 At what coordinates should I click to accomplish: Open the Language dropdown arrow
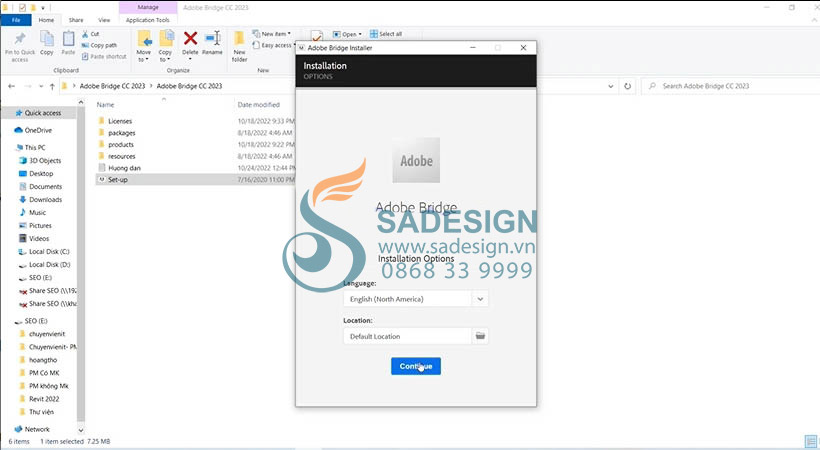click(x=480, y=299)
